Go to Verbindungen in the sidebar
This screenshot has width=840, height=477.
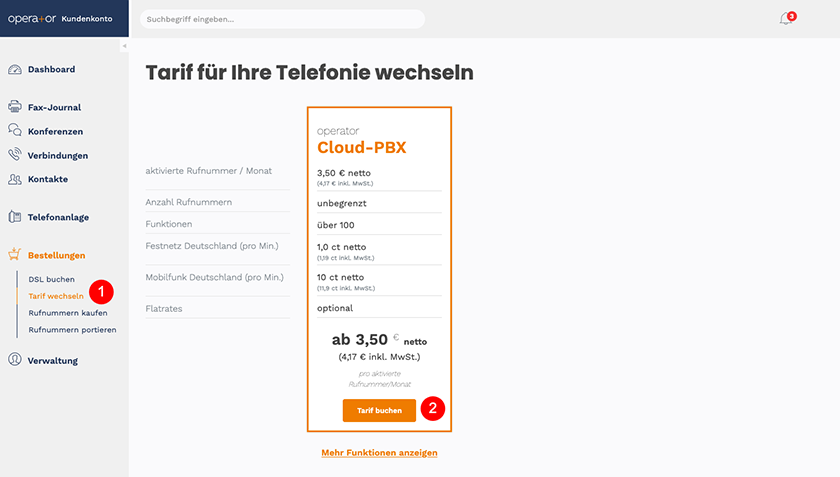click(58, 155)
